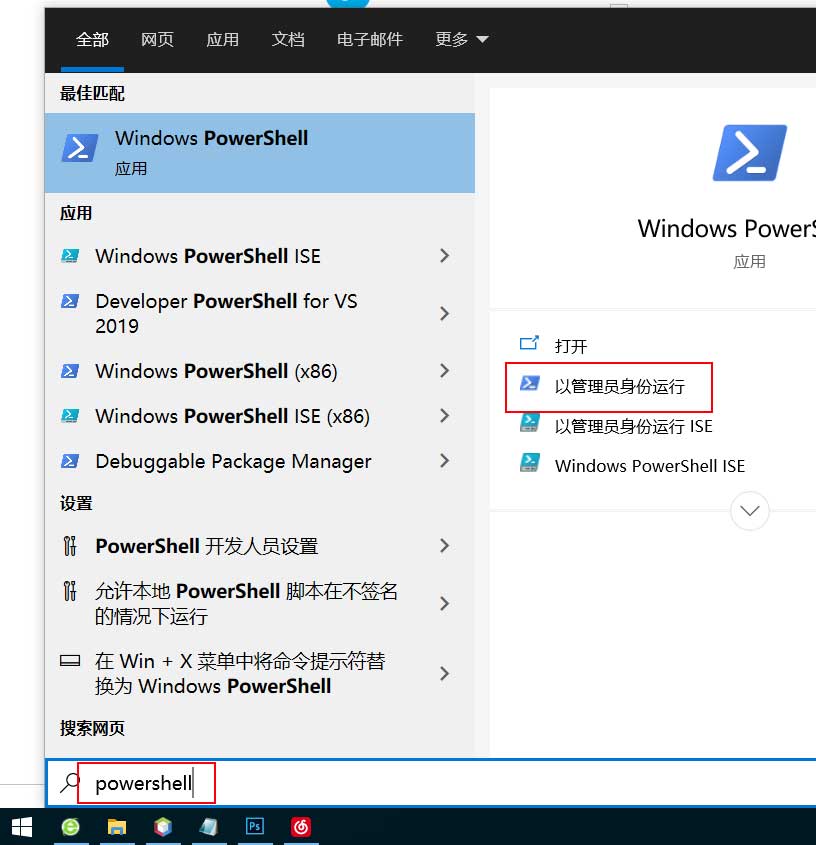The image size is (816, 845).
Task: Expand Windows PowerShell ISE (x86) arrow
Action: click(x=445, y=415)
